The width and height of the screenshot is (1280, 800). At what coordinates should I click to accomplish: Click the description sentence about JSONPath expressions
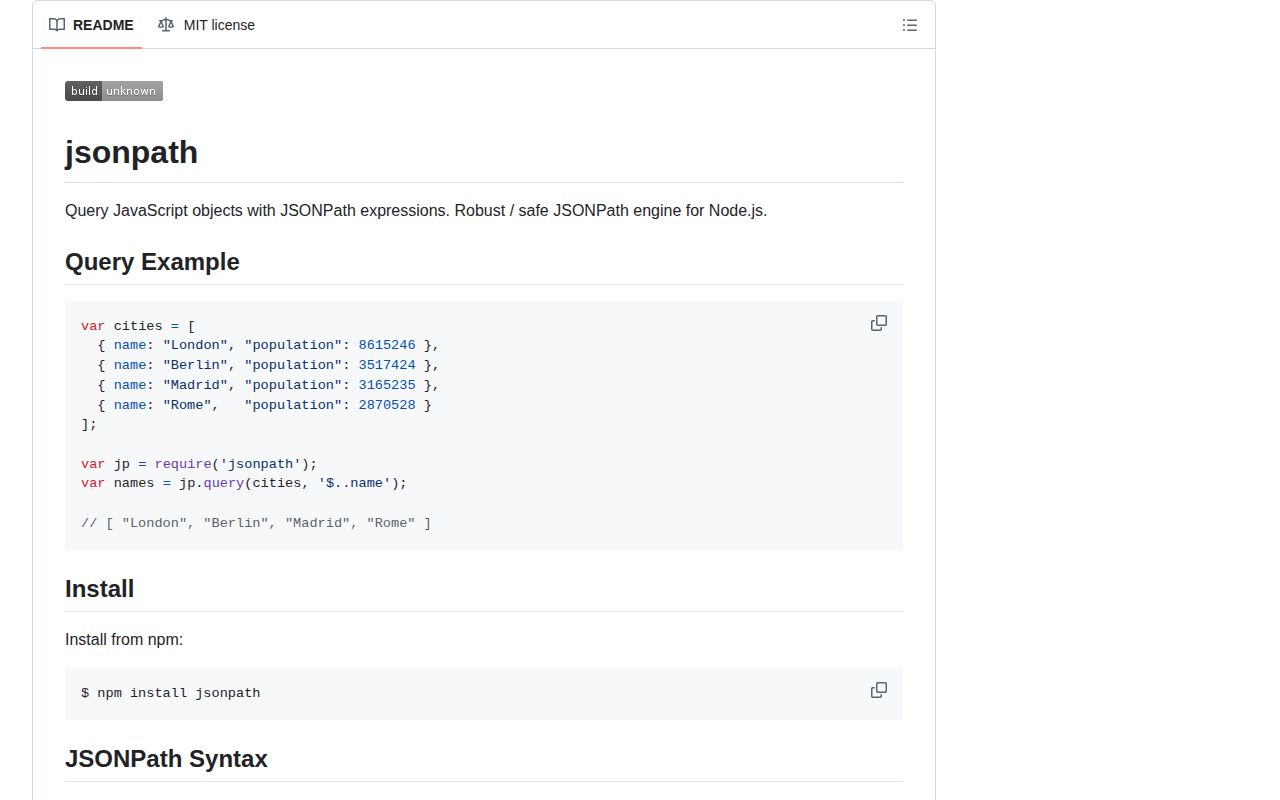click(x=416, y=210)
